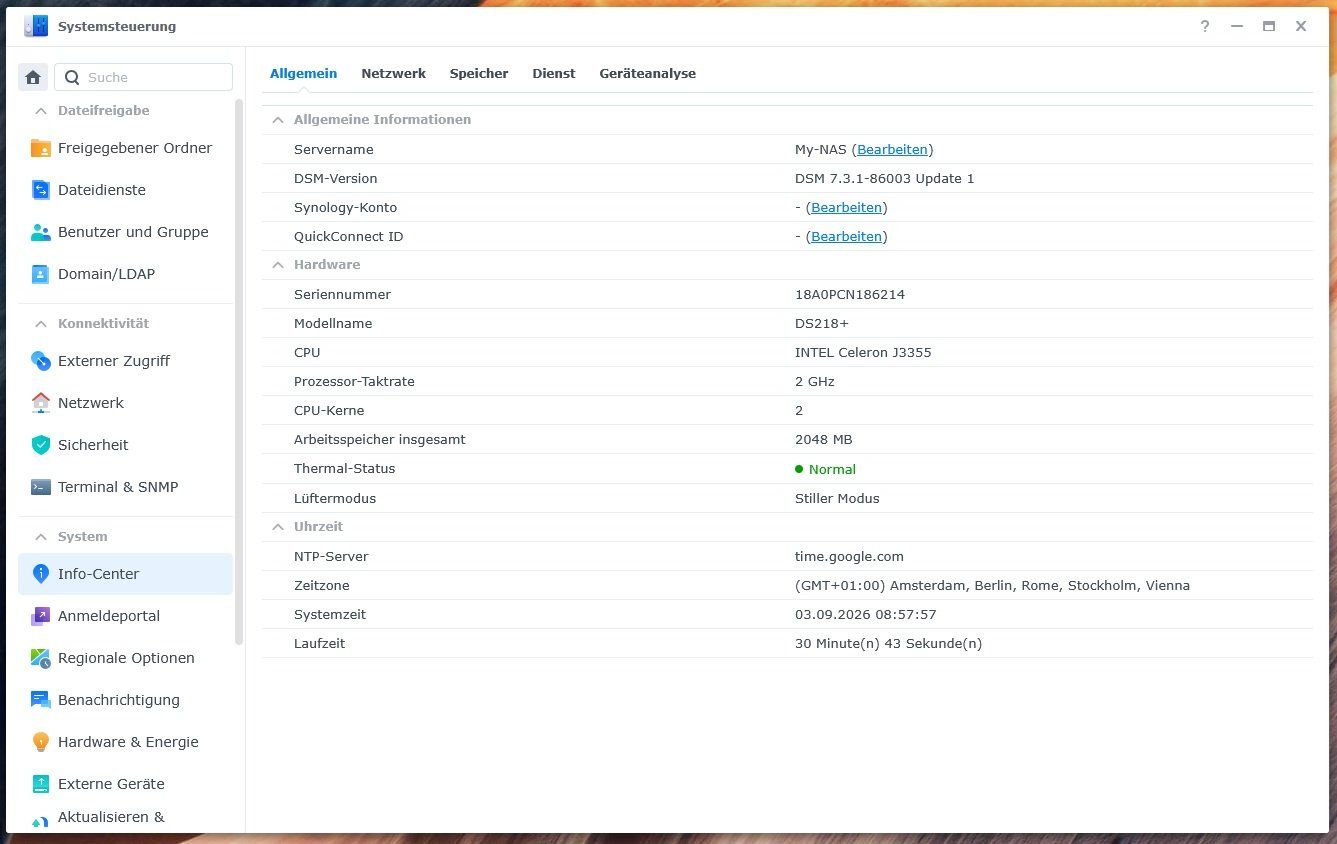This screenshot has width=1337, height=844.
Task: Collapse the Hardware section
Action: [277, 265]
